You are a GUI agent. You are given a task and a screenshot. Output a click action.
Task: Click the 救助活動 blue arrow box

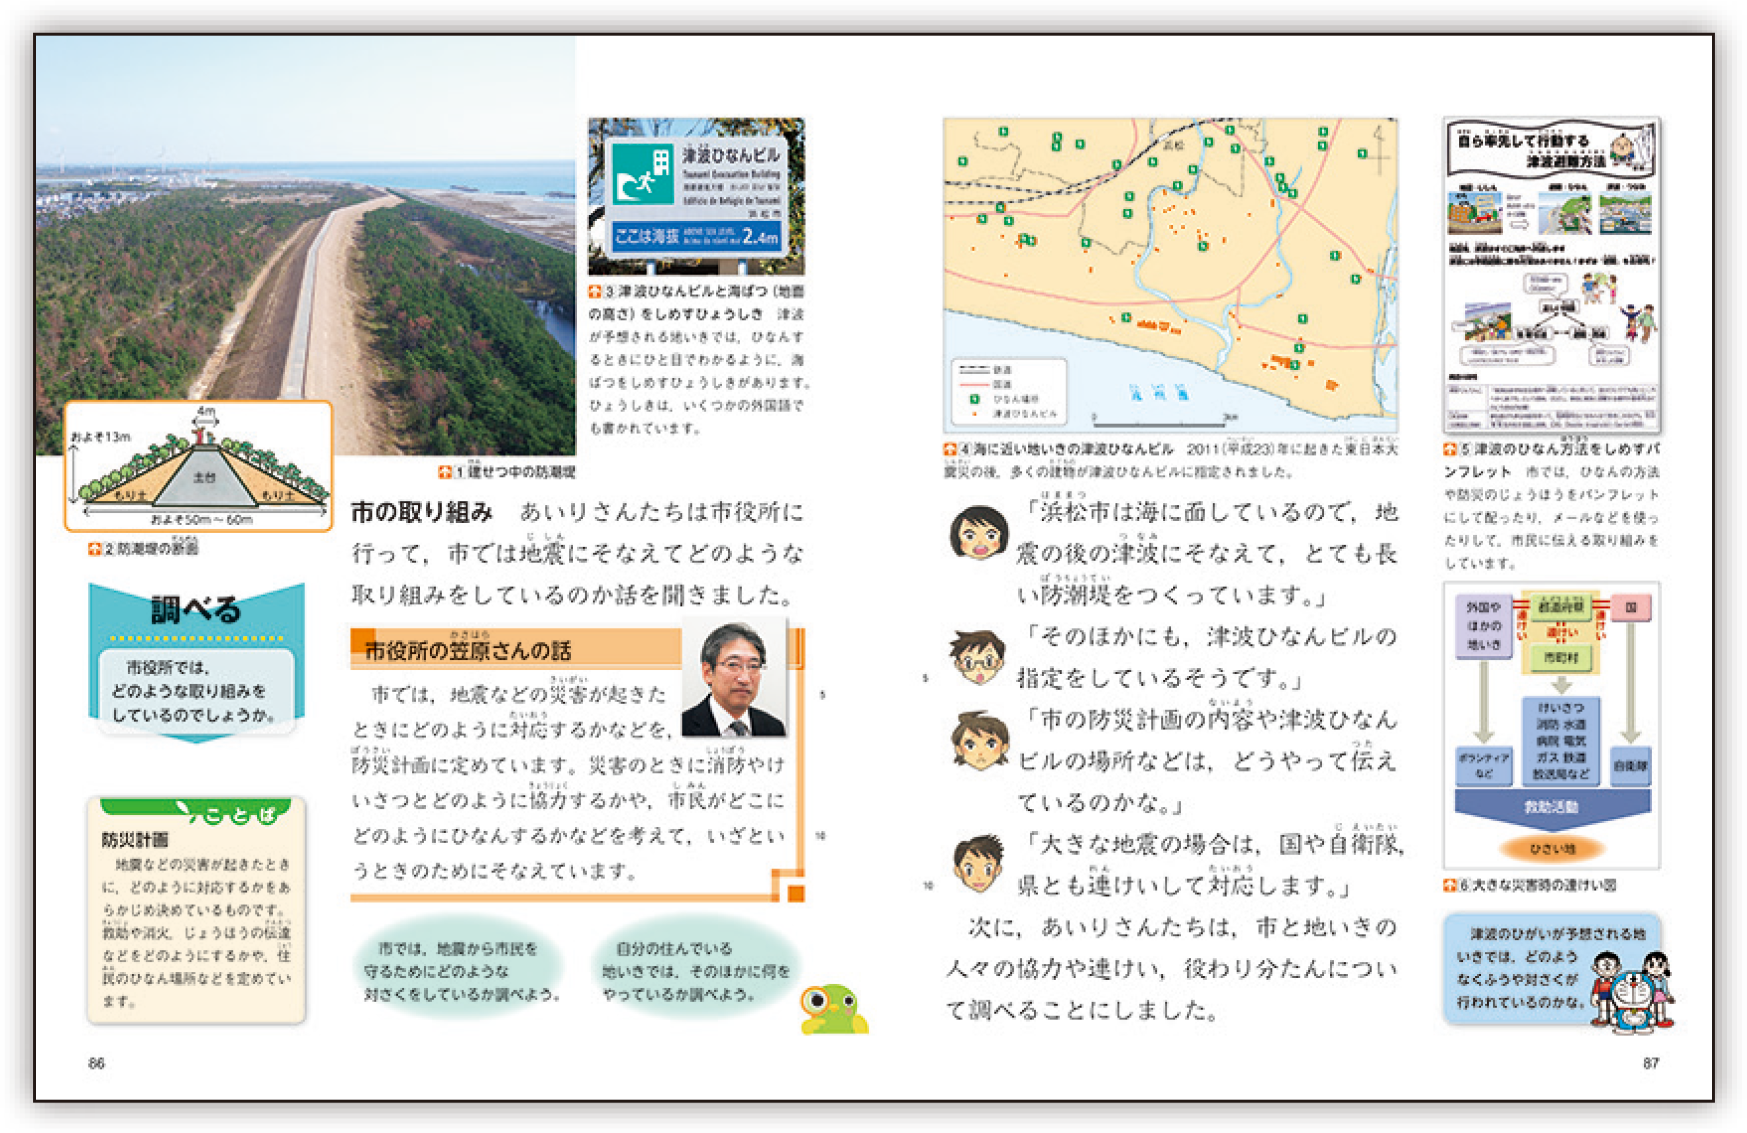pyautogui.click(x=1551, y=806)
